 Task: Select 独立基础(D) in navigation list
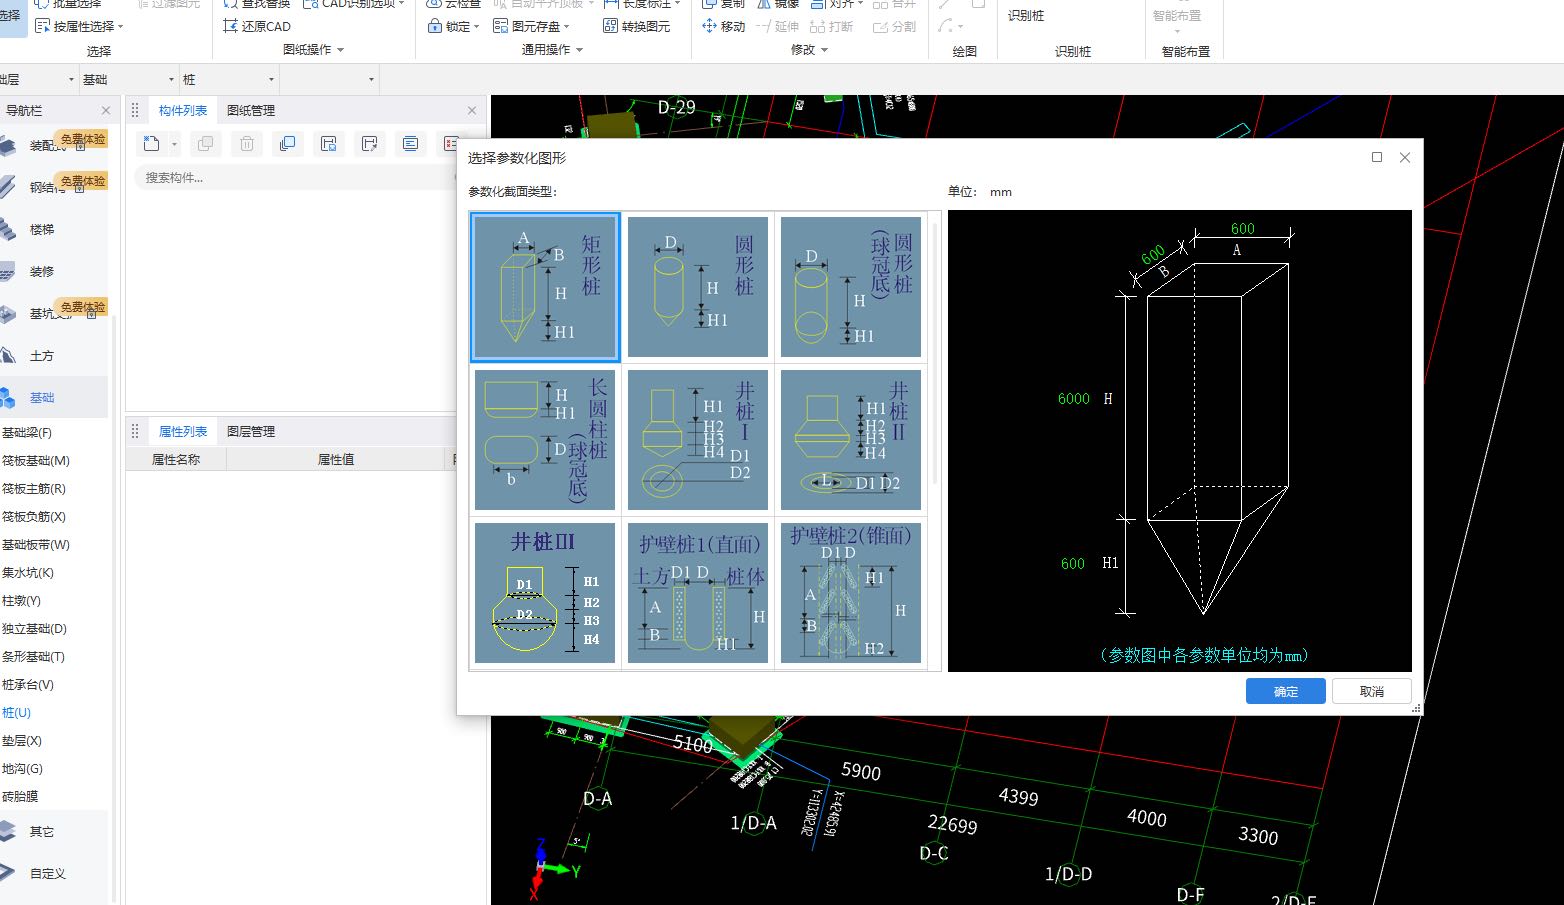click(34, 629)
